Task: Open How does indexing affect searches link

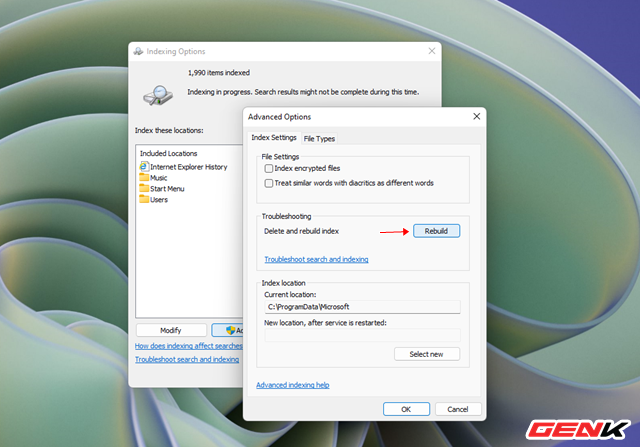Action: [189, 346]
